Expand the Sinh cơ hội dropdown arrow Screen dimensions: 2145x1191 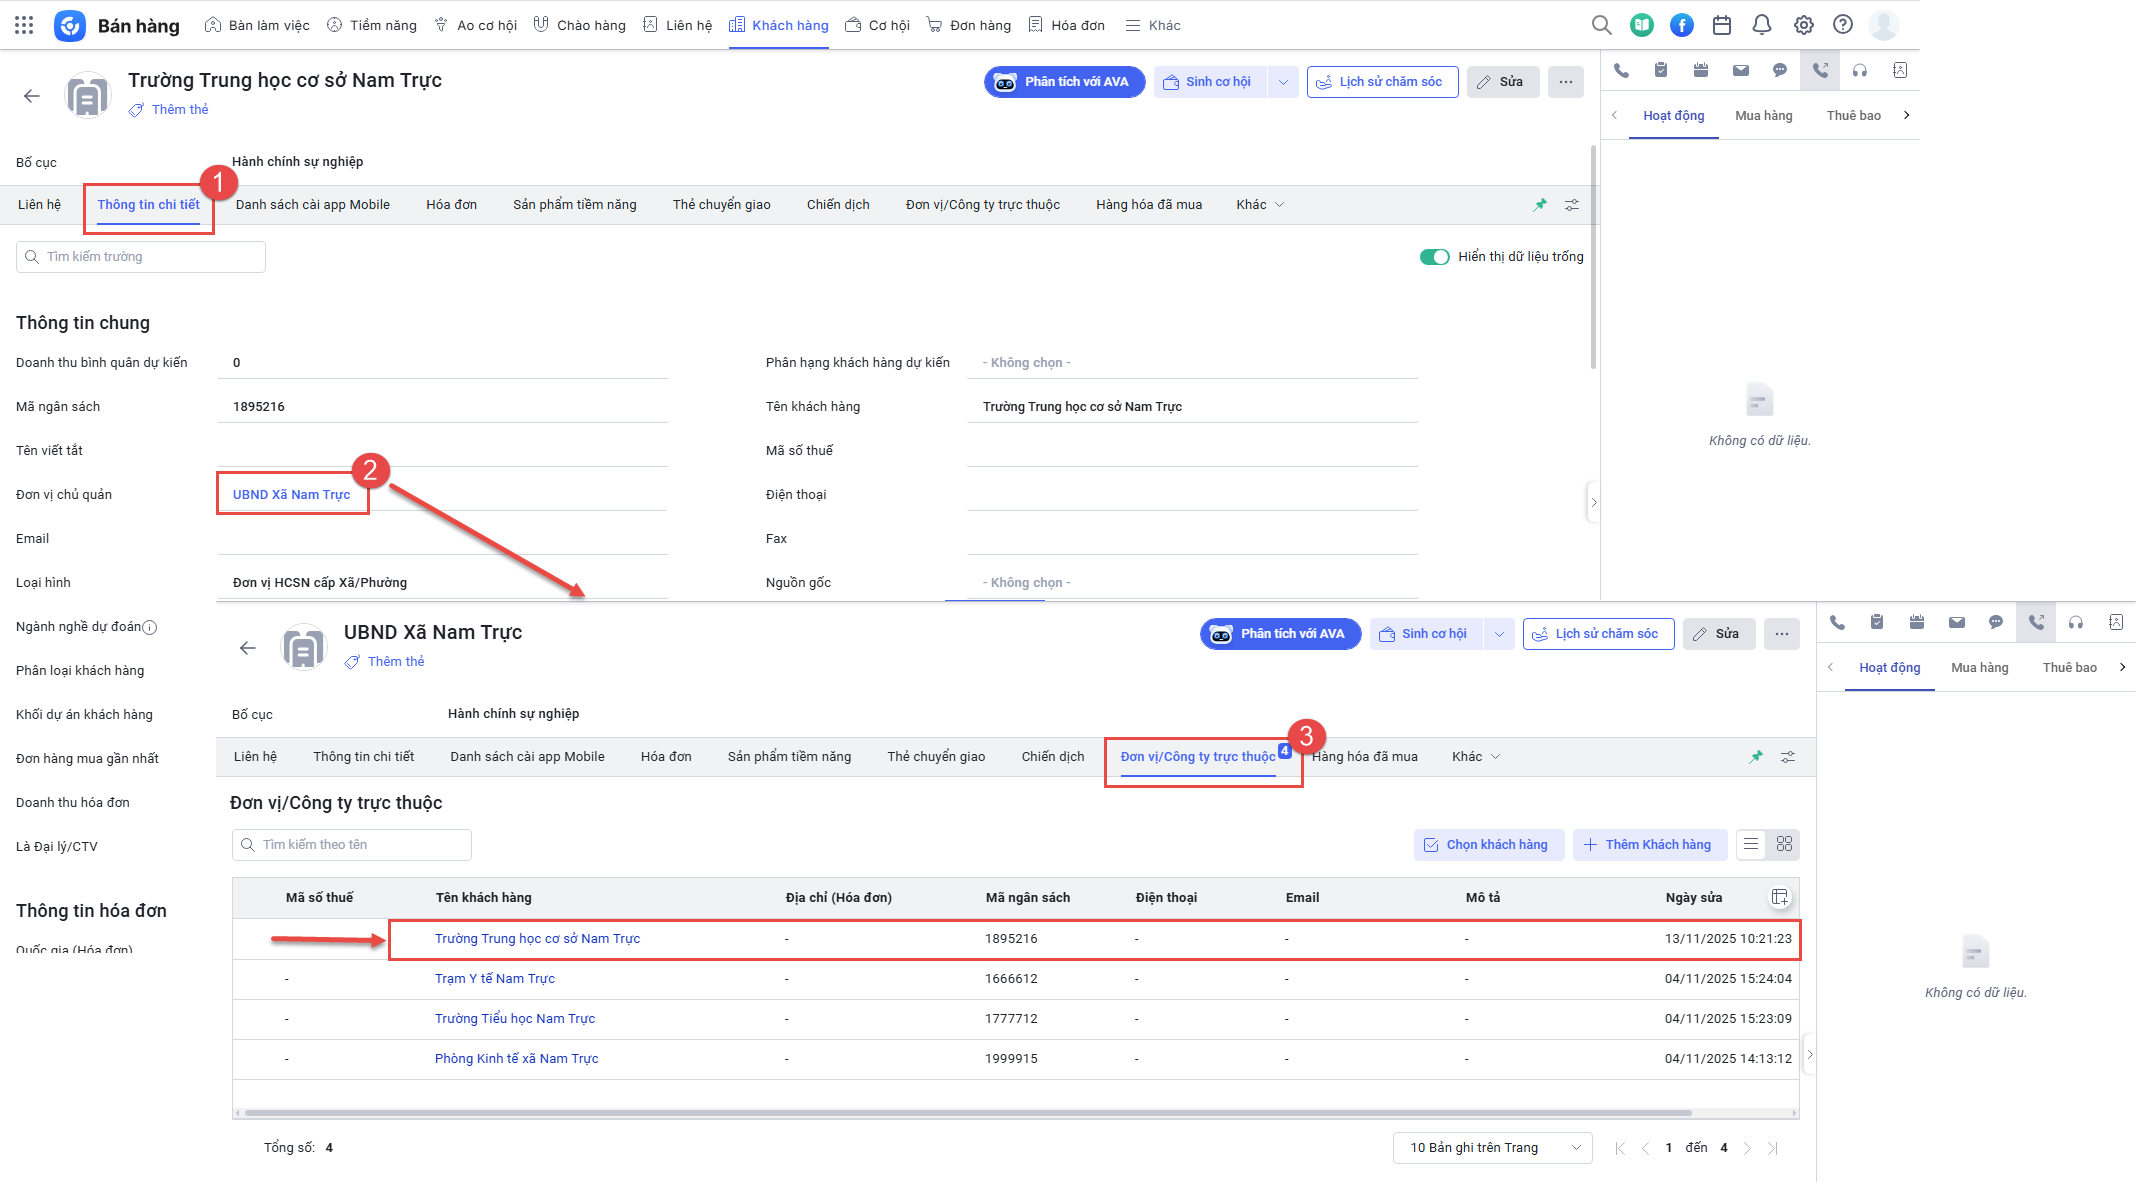click(1283, 82)
